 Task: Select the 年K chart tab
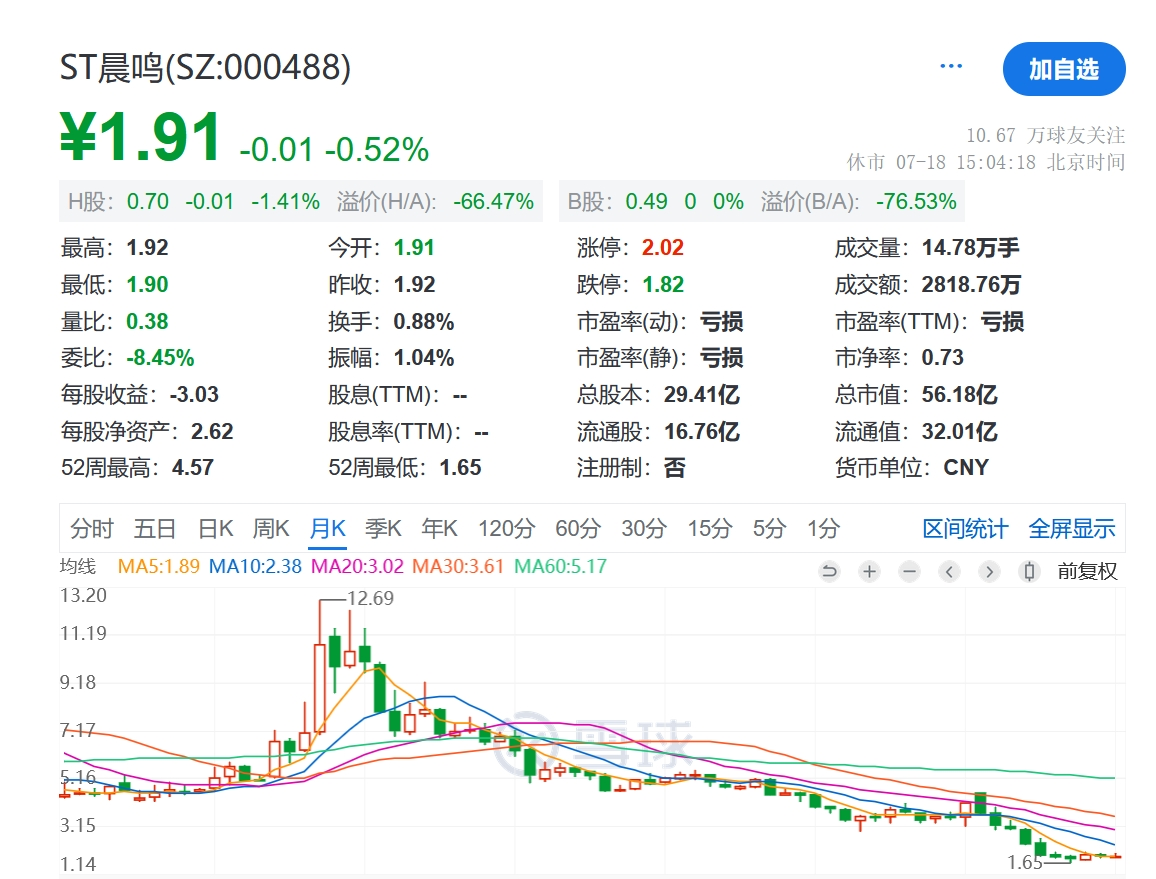coord(439,529)
